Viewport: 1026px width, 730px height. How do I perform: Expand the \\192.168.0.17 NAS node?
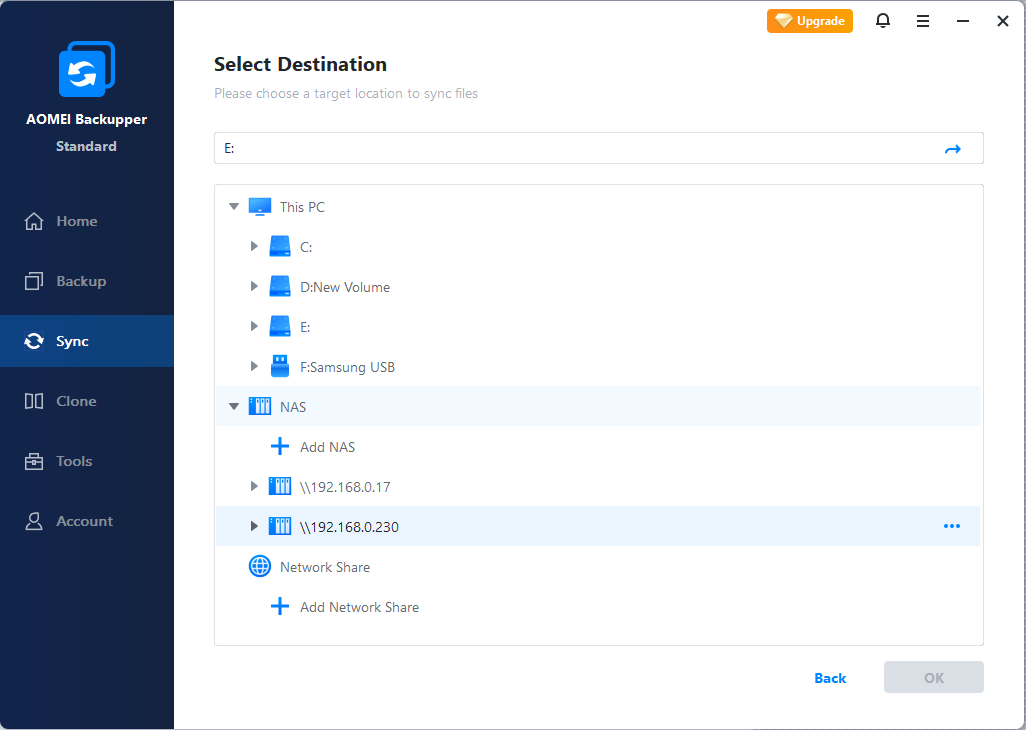(x=254, y=487)
